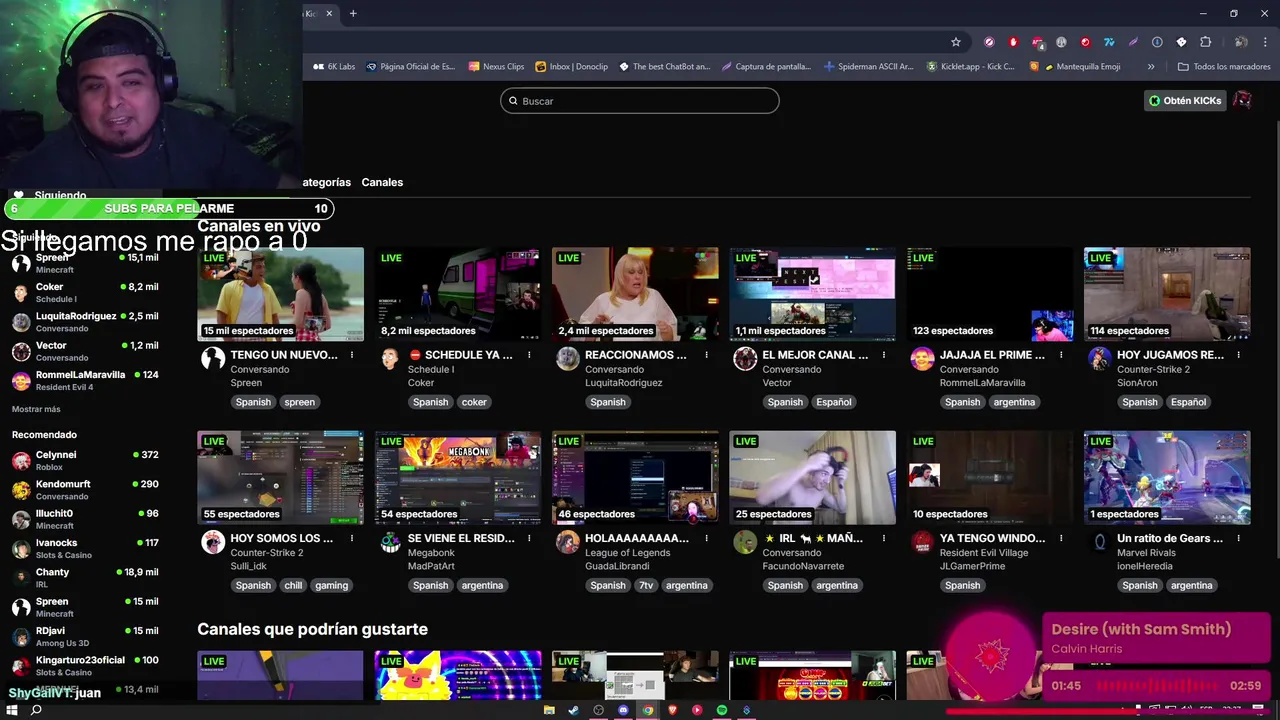Open Spotify from the taskbar
1280x720 pixels.
[721, 710]
